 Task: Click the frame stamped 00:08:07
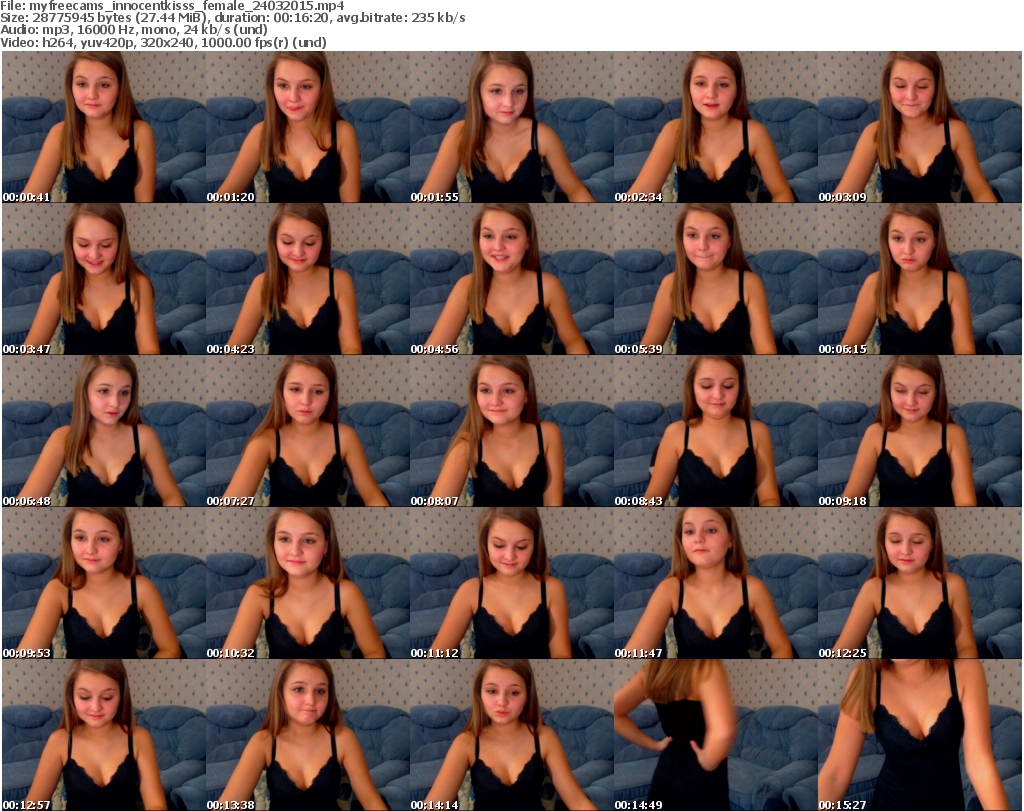pos(512,431)
